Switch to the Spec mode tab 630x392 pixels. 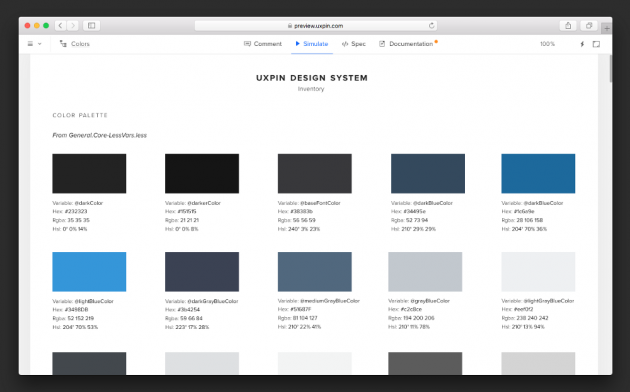click(354, 44)
